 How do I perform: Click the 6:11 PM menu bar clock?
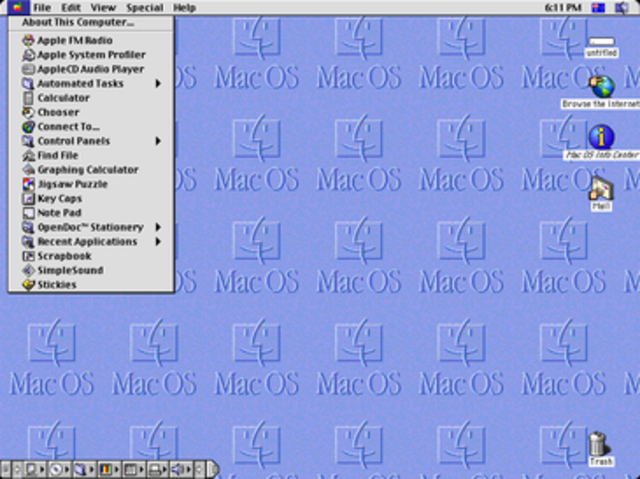(x=563, y=7)
